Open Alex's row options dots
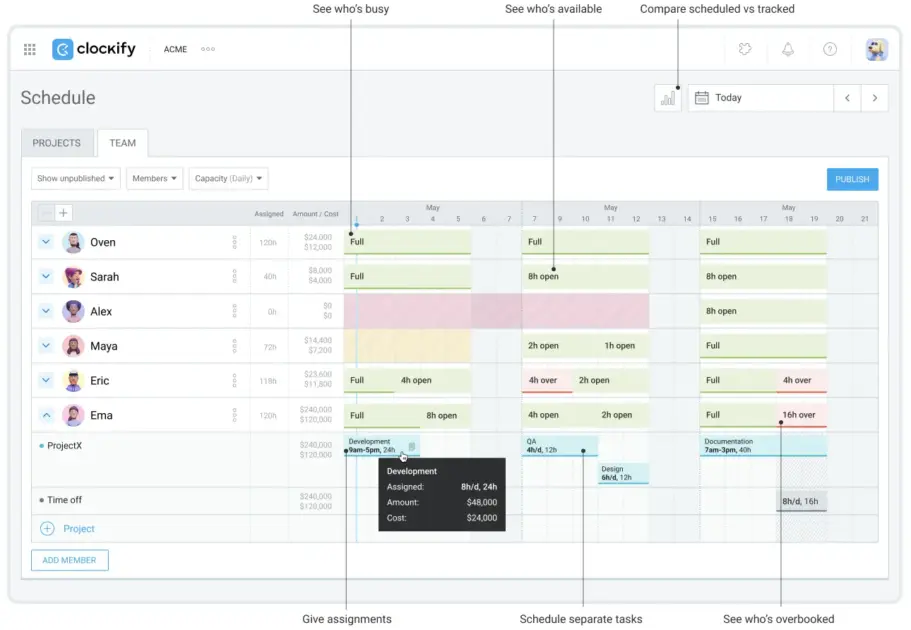This screenshot has width=911, height=630. coord(235,311)
